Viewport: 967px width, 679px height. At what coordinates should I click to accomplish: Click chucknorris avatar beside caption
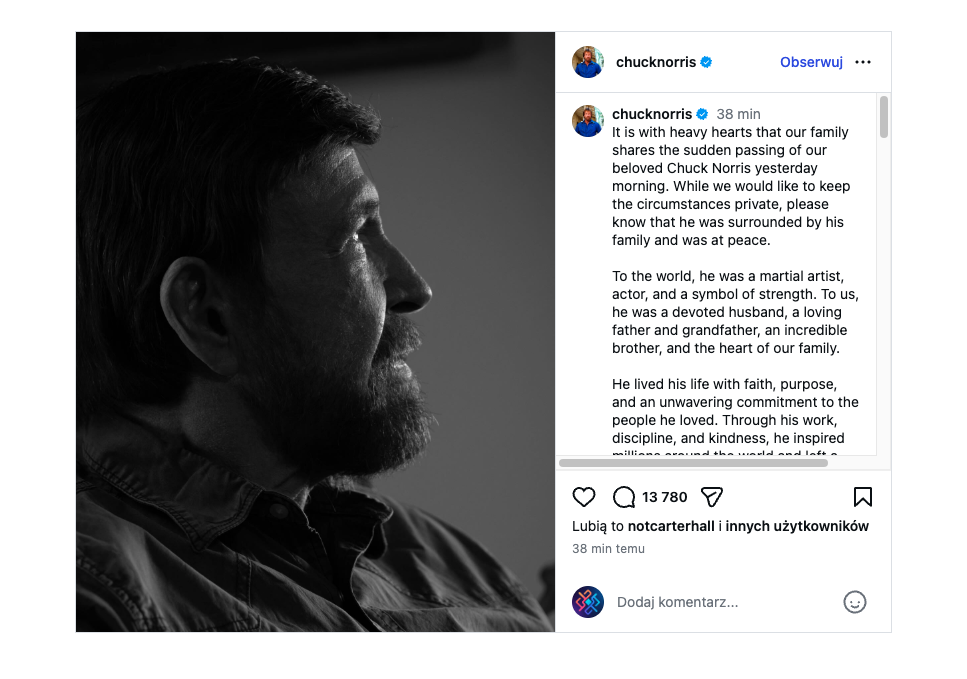(588, 121)
